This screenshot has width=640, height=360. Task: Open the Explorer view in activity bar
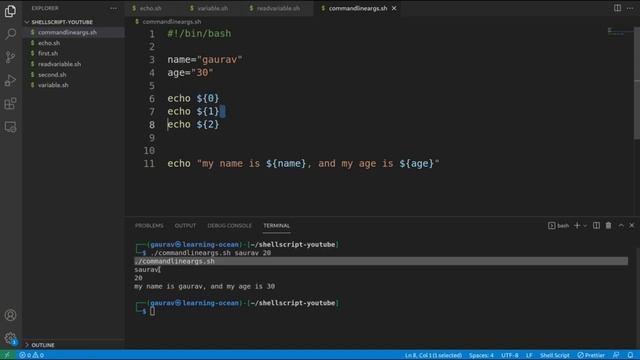[11, 11]
